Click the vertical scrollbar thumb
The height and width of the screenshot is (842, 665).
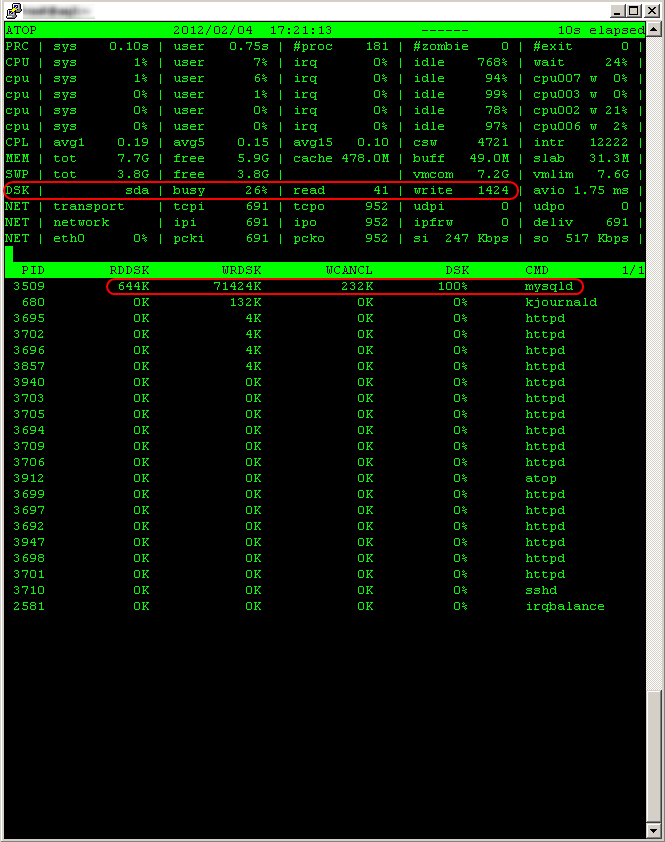(x=654, y=755)
